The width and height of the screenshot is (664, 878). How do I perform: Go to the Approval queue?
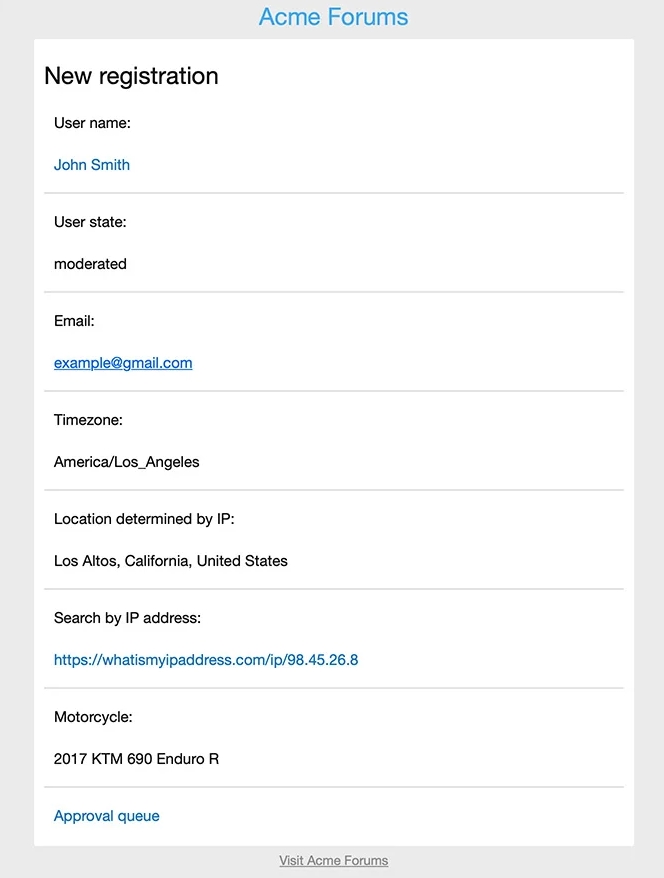(107, 816)
